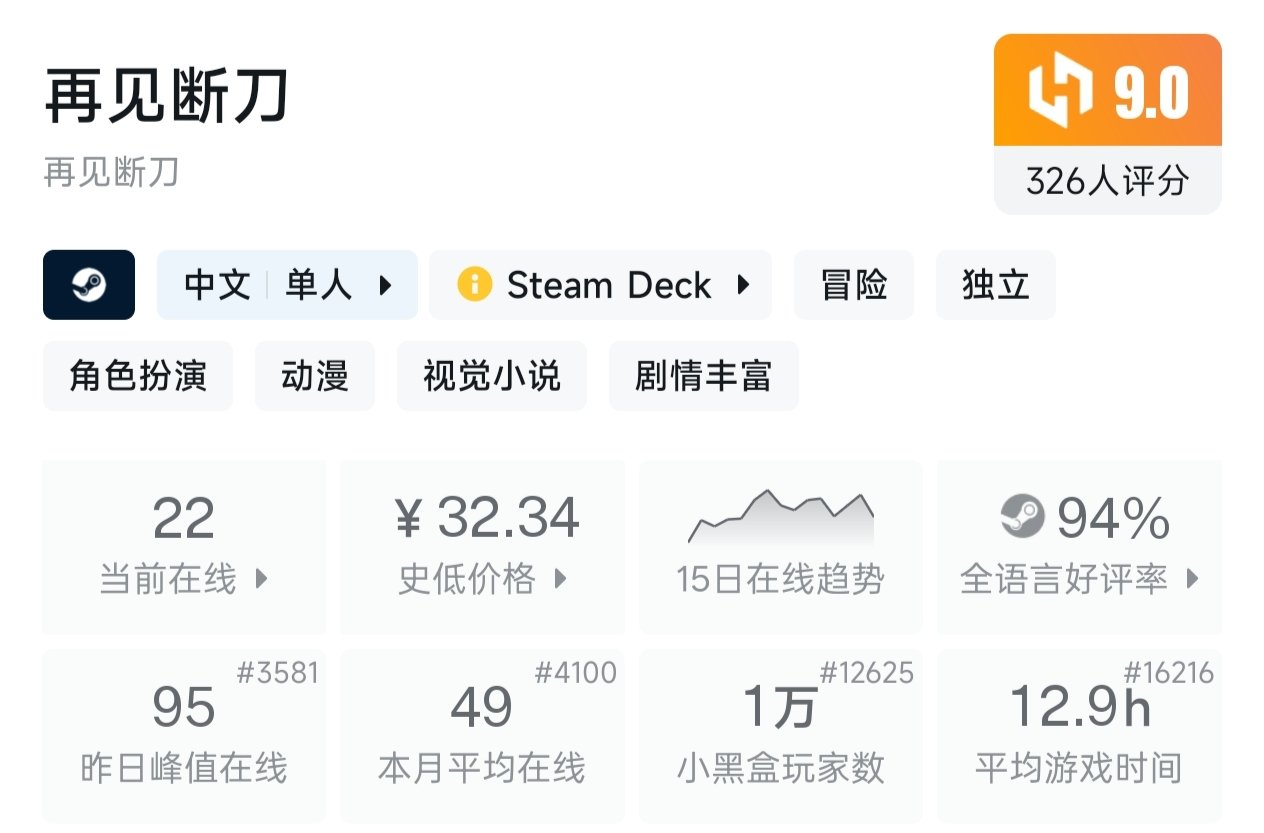Click the Steam icon beside 94%

pyautogui.click(x=1022, y=517)
